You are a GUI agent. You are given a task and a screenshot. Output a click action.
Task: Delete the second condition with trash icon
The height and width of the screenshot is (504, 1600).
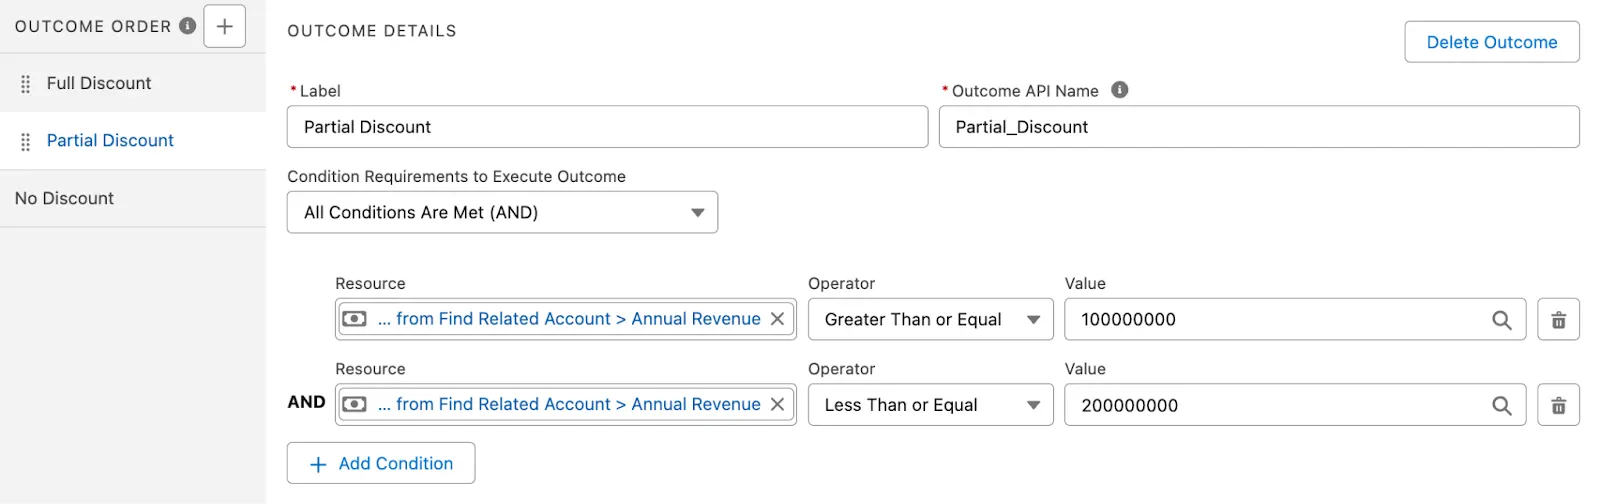pos(1558,405)
